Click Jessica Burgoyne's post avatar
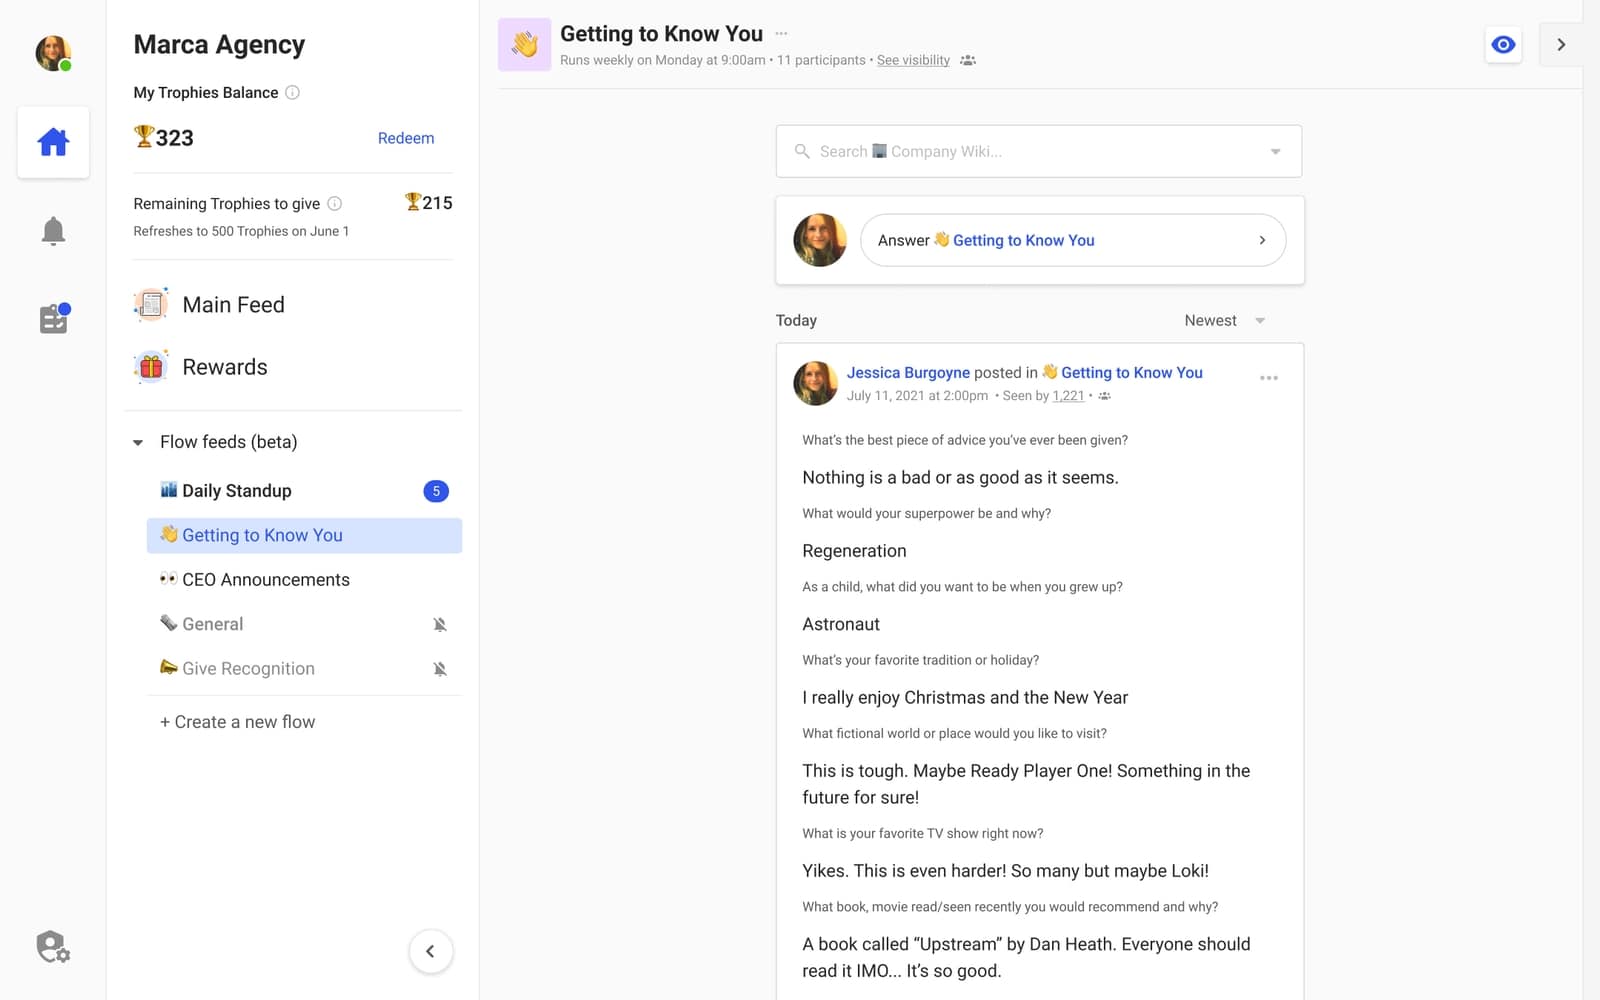The height and width of the screenshot is (1000, 1600). click(815, 383)
